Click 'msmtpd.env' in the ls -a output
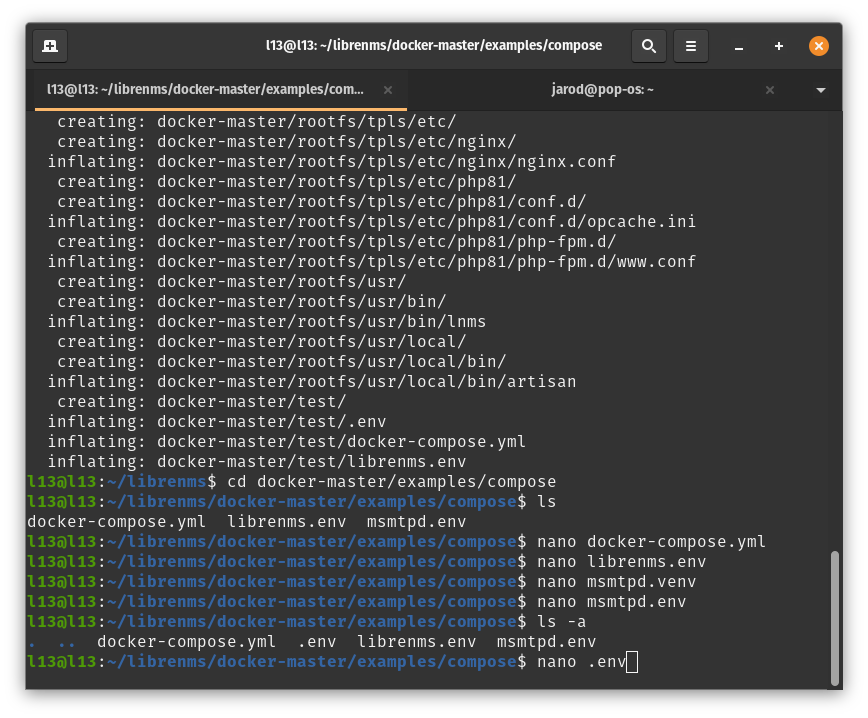This screenshot has height=718, width=868. click(x=546, y=642)
